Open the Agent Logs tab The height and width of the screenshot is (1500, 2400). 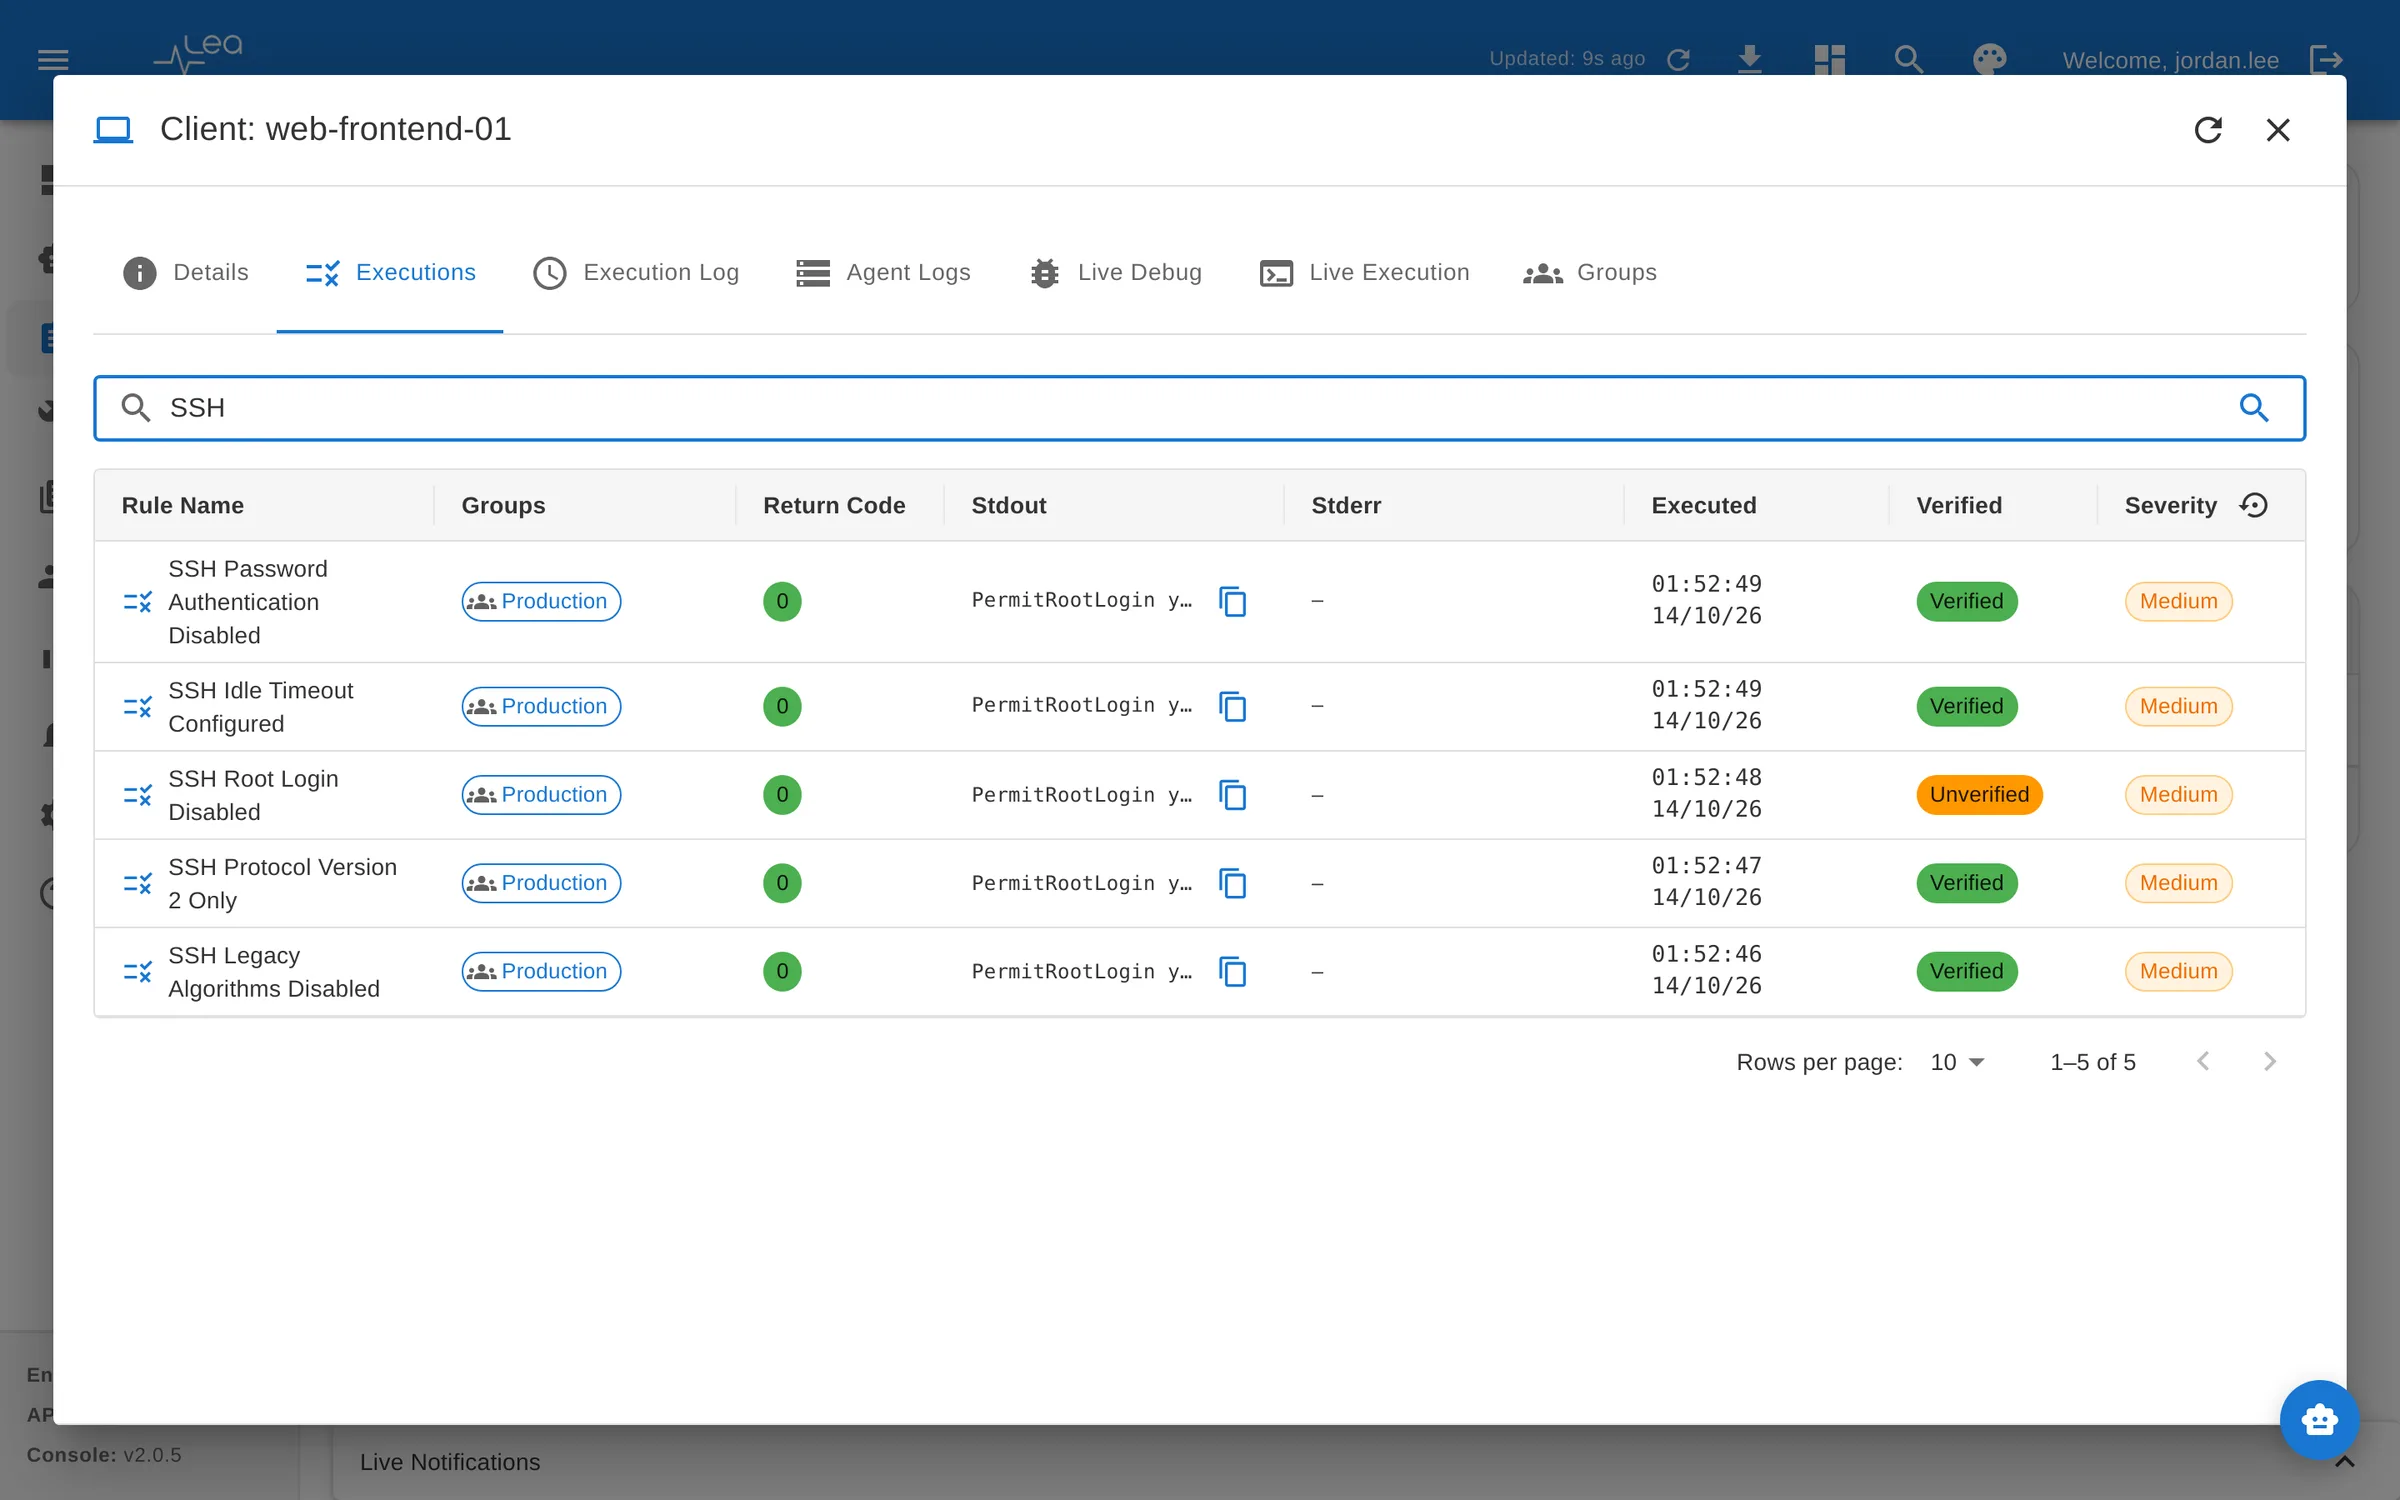(883, 272)
